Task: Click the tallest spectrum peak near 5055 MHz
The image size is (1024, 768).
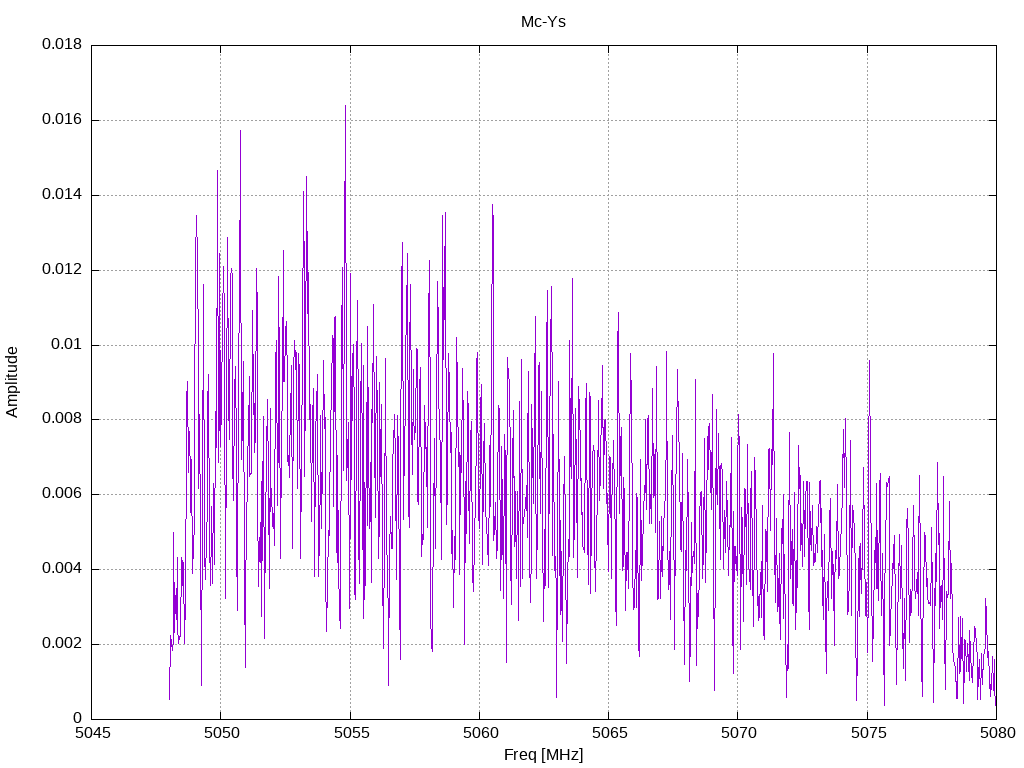Action: (345, 108)
